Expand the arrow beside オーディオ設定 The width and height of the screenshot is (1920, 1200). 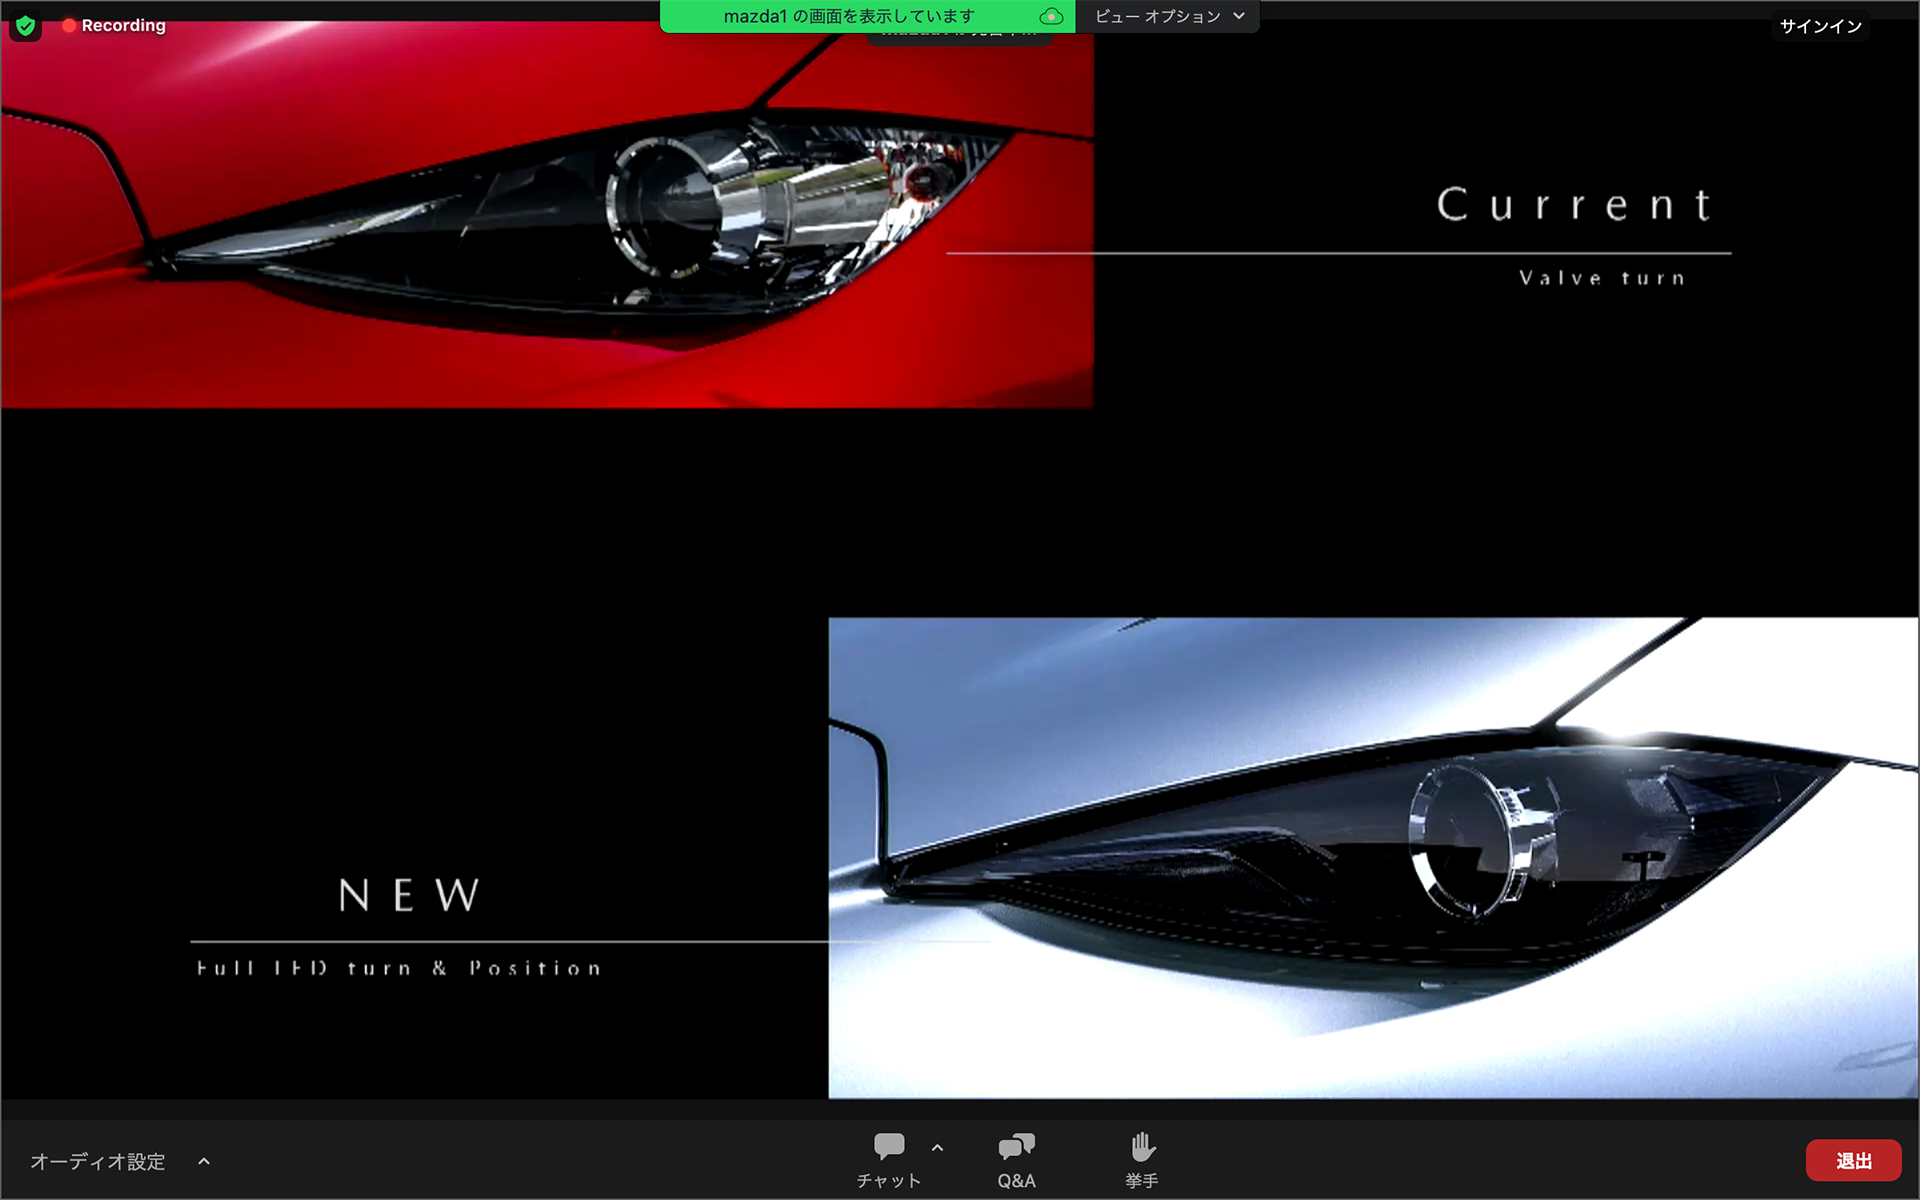(x=204, y=1161)
